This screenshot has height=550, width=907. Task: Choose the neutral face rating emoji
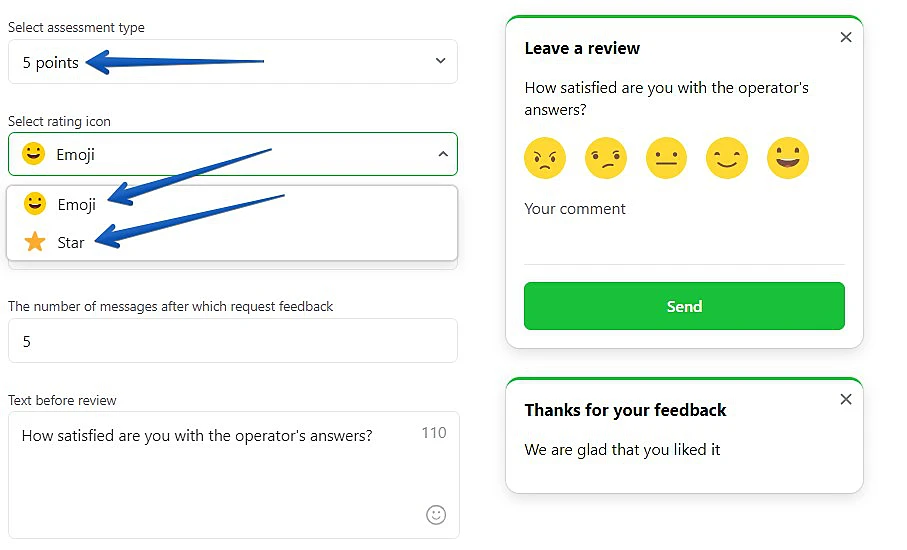click(x=666, y=158)
